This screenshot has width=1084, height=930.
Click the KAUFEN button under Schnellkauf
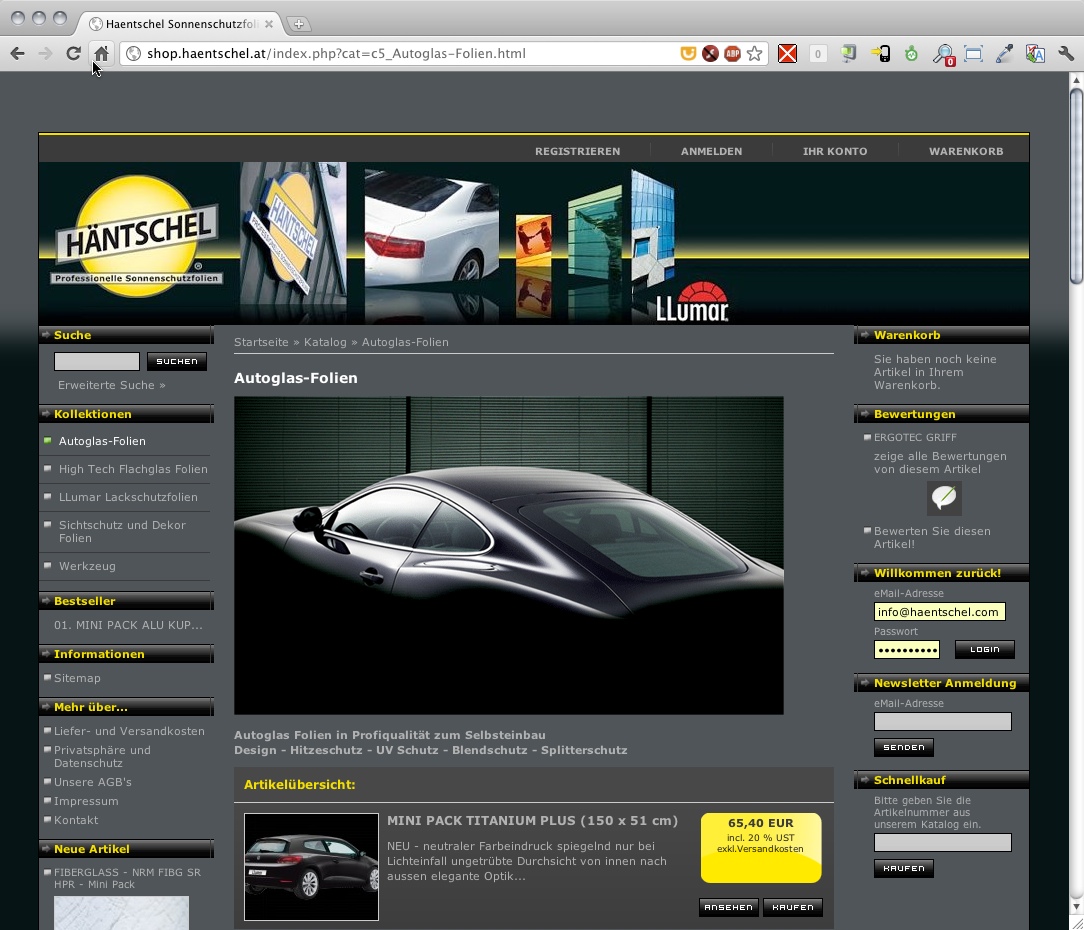click(x=904, y=868)
